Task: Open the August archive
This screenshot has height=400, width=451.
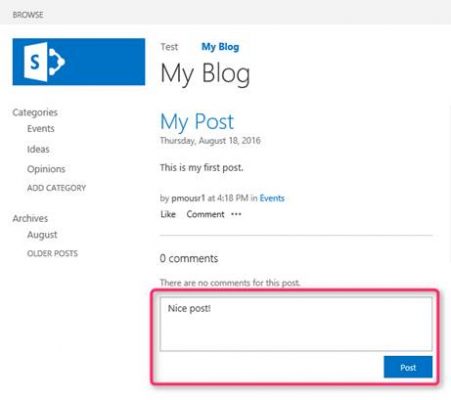Action: click(42, 235)
